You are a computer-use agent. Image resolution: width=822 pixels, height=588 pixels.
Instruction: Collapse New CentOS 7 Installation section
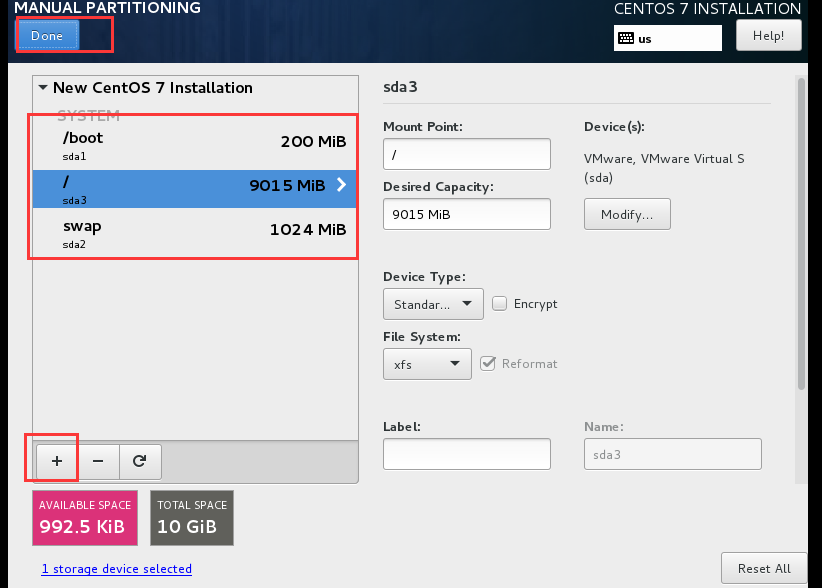click(43, 88)
